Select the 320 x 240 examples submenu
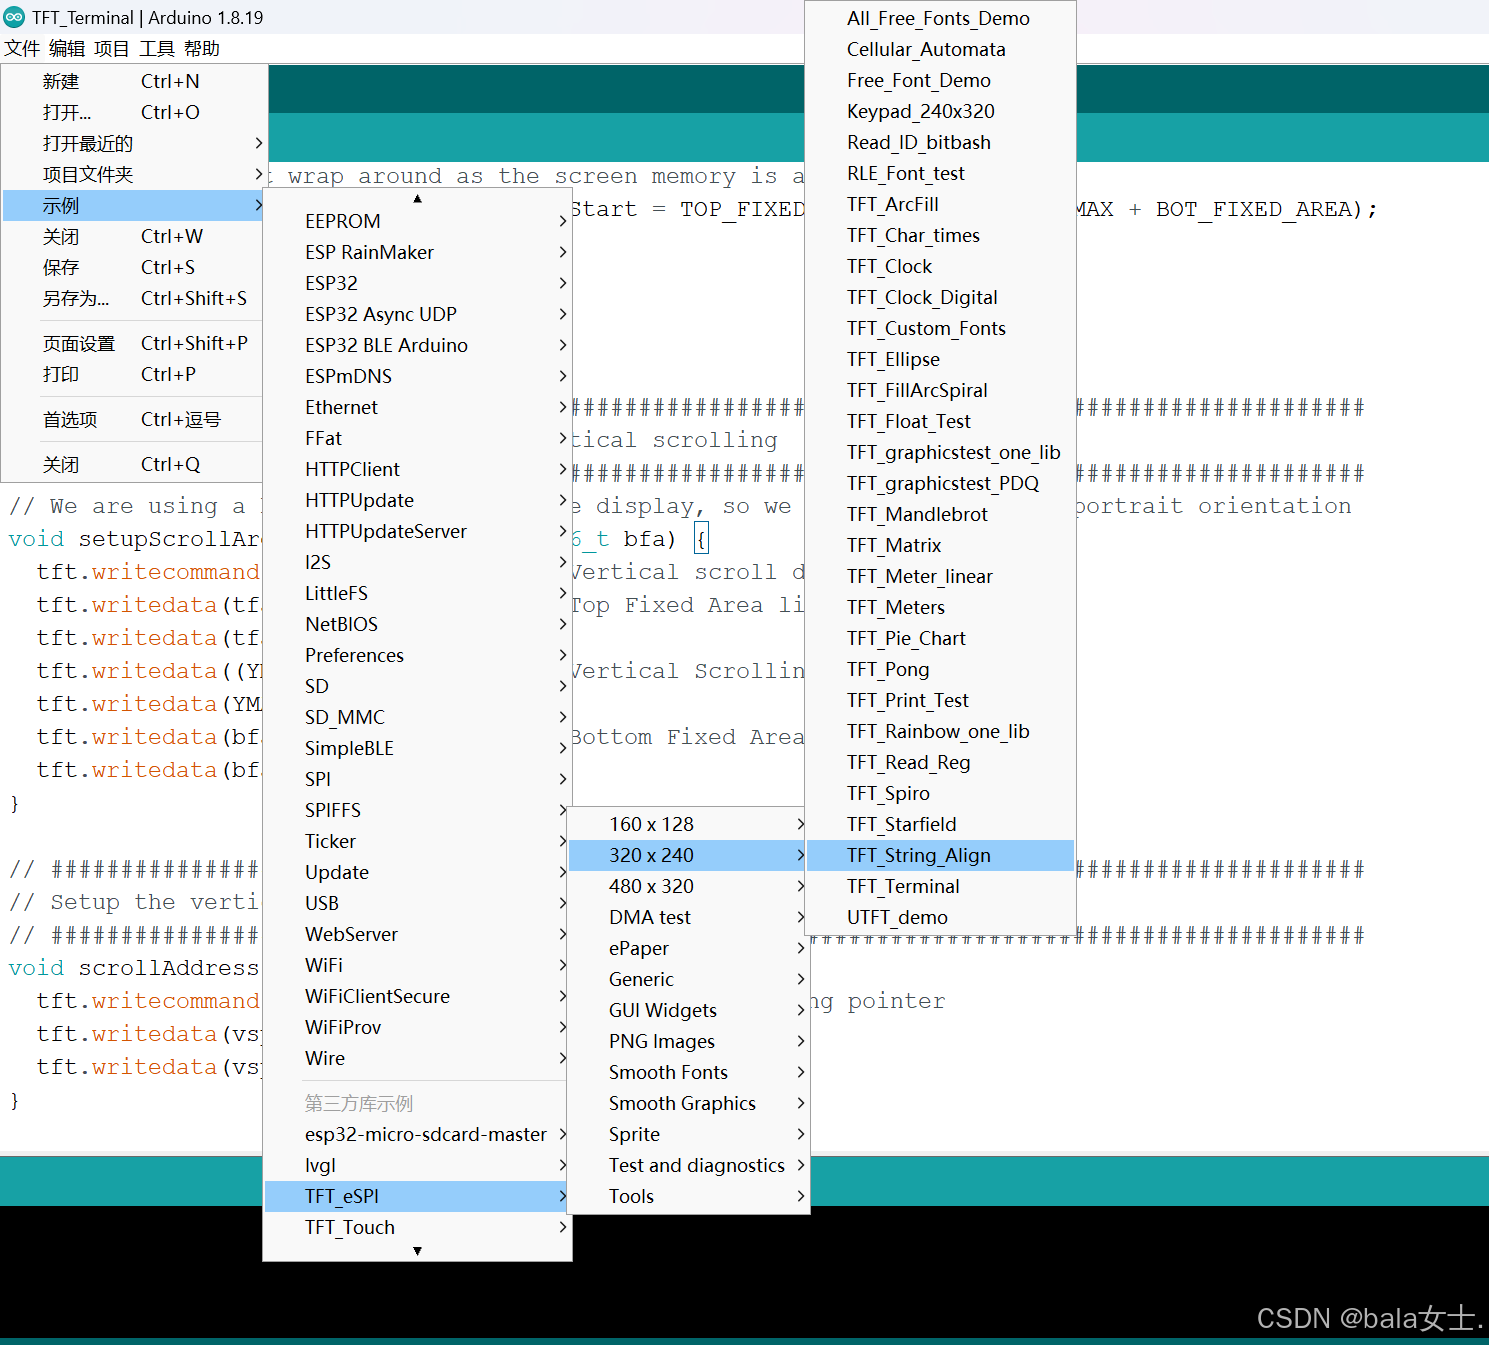This screenshot has width=1489, height=1345. pos(688,855)
